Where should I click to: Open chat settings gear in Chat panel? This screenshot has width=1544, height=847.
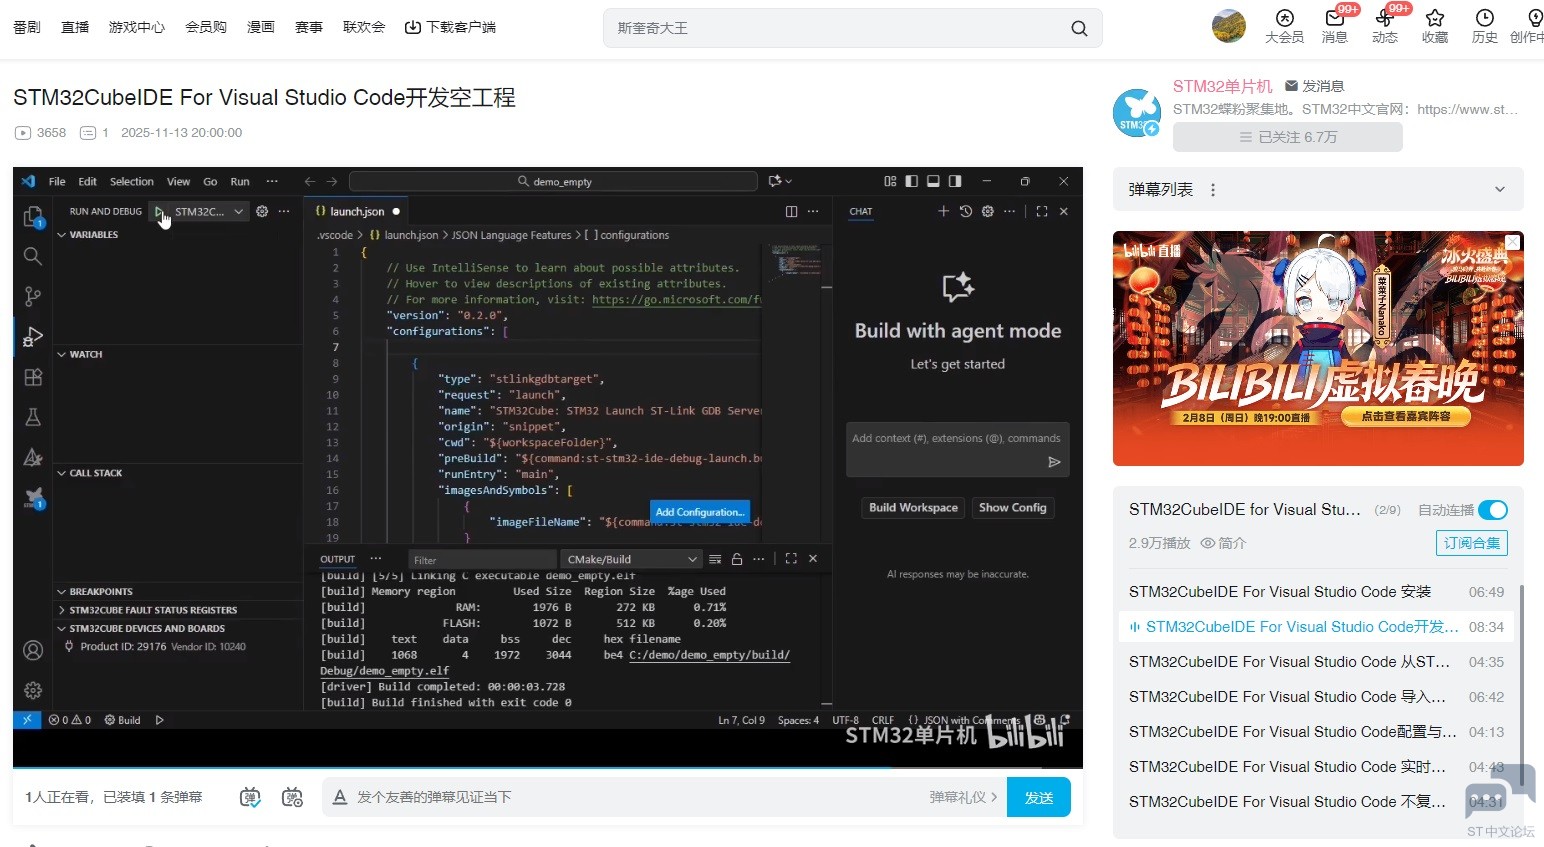988,211
